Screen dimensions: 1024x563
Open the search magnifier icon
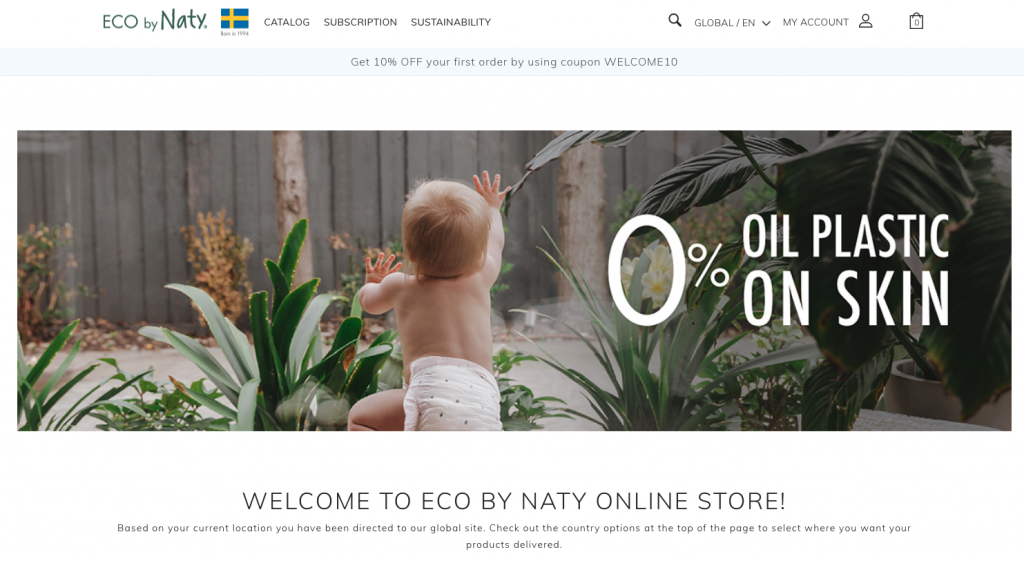675,21
